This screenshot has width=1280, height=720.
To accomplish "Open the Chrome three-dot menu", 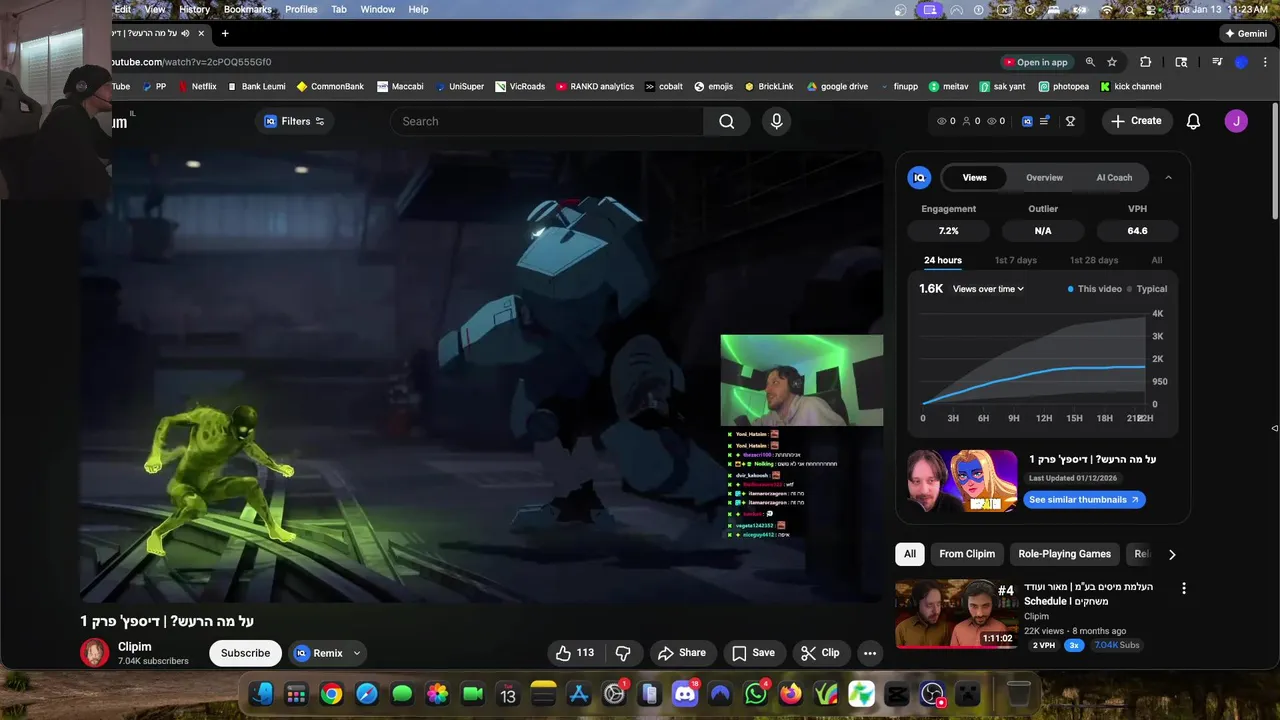I will click(x=1263, y=62).
